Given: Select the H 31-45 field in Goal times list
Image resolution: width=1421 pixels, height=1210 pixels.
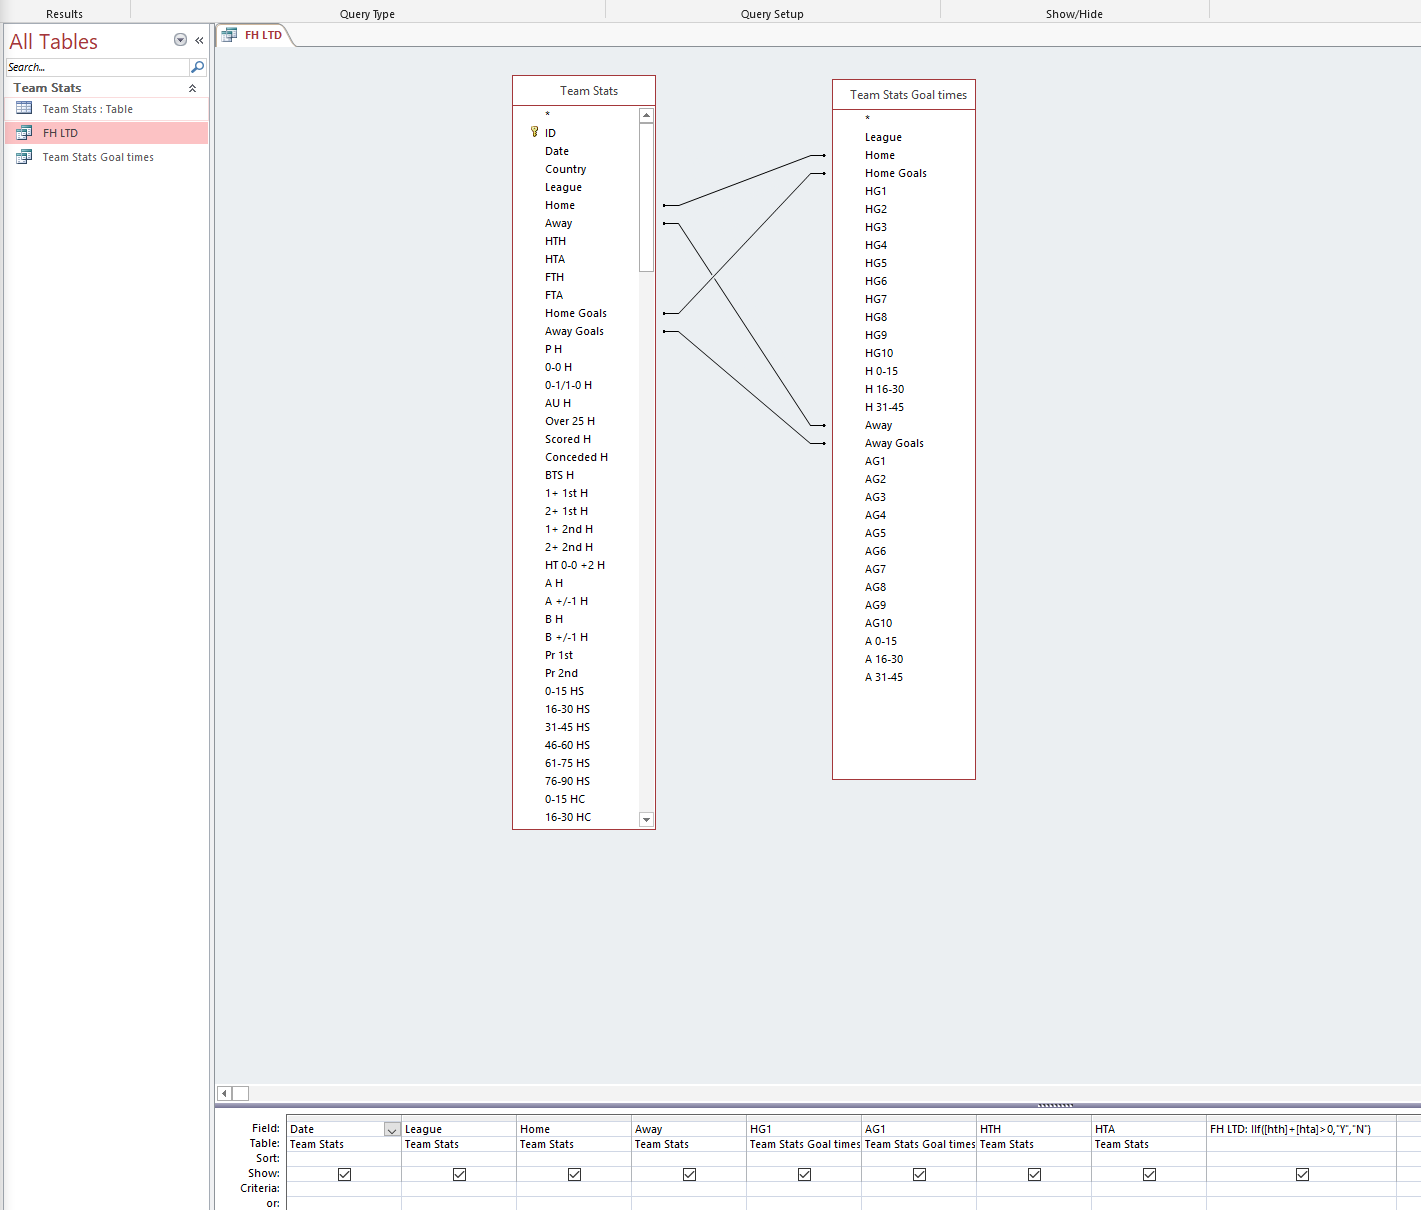Looking at the screenshot, I should 884,407.
